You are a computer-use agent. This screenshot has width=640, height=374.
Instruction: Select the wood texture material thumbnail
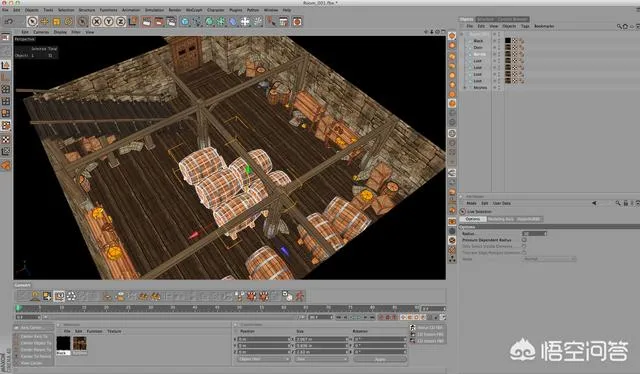[x=80, y=343]
